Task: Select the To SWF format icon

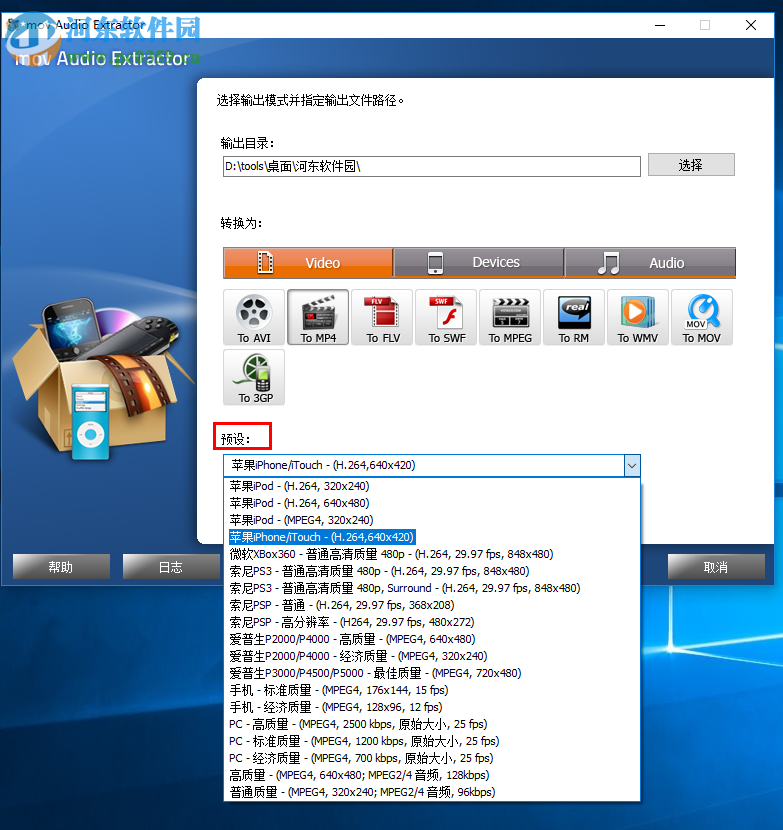Action: pyautogui.click(x=446, y=317)
